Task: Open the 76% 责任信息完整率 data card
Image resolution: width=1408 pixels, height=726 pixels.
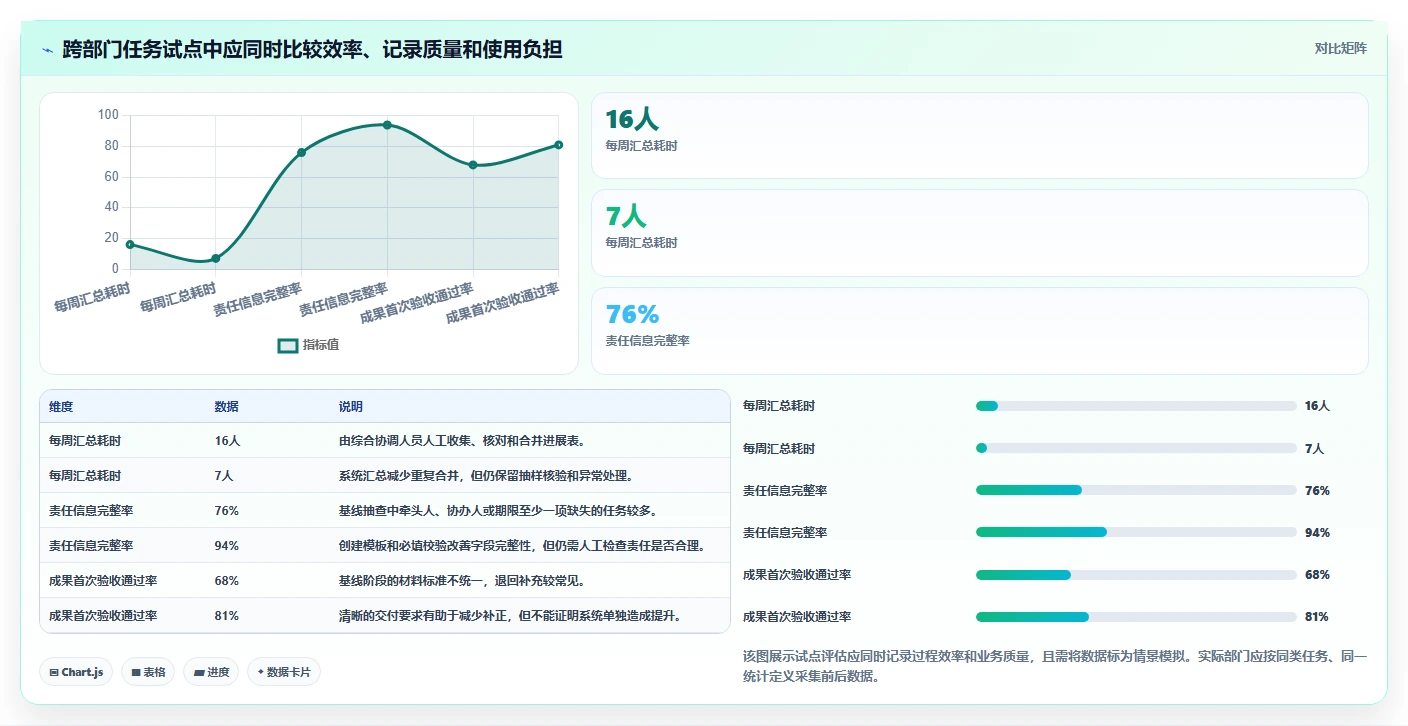Action: [979, 331]
